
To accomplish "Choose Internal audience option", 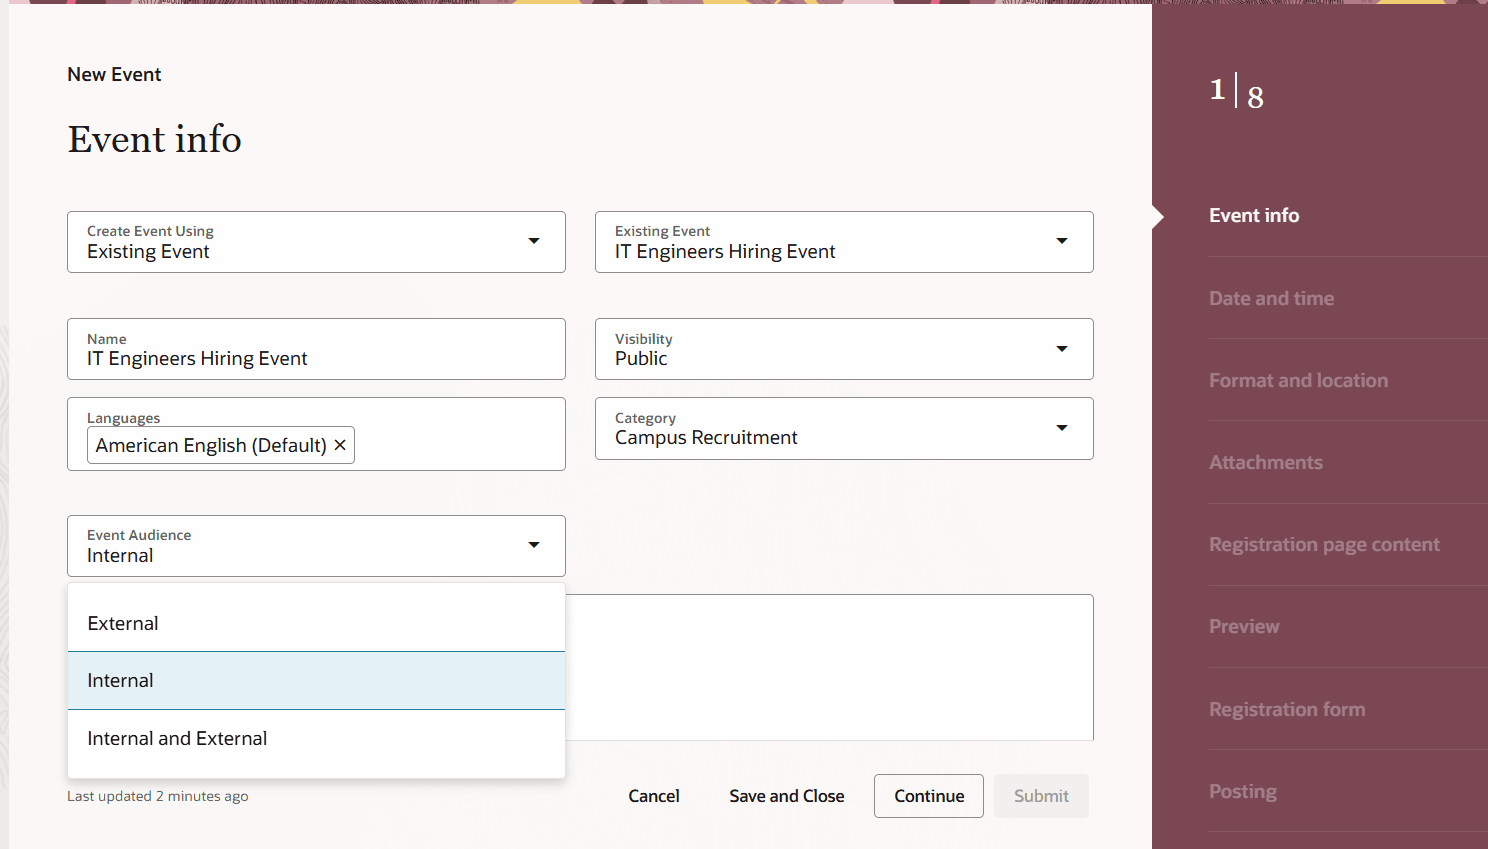I will pos(316,681).
